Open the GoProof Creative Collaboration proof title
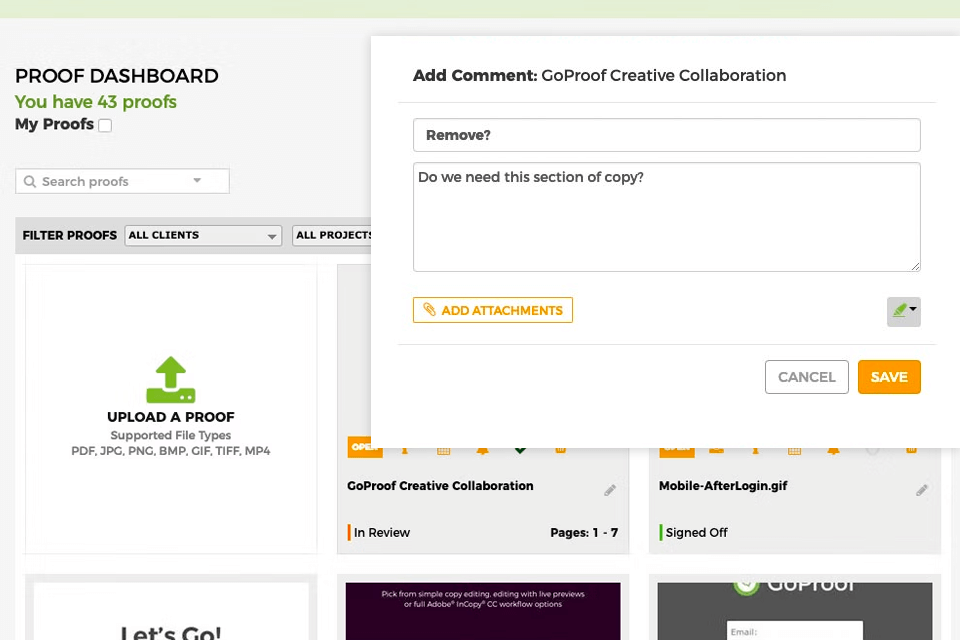 (x=440, y=486)
